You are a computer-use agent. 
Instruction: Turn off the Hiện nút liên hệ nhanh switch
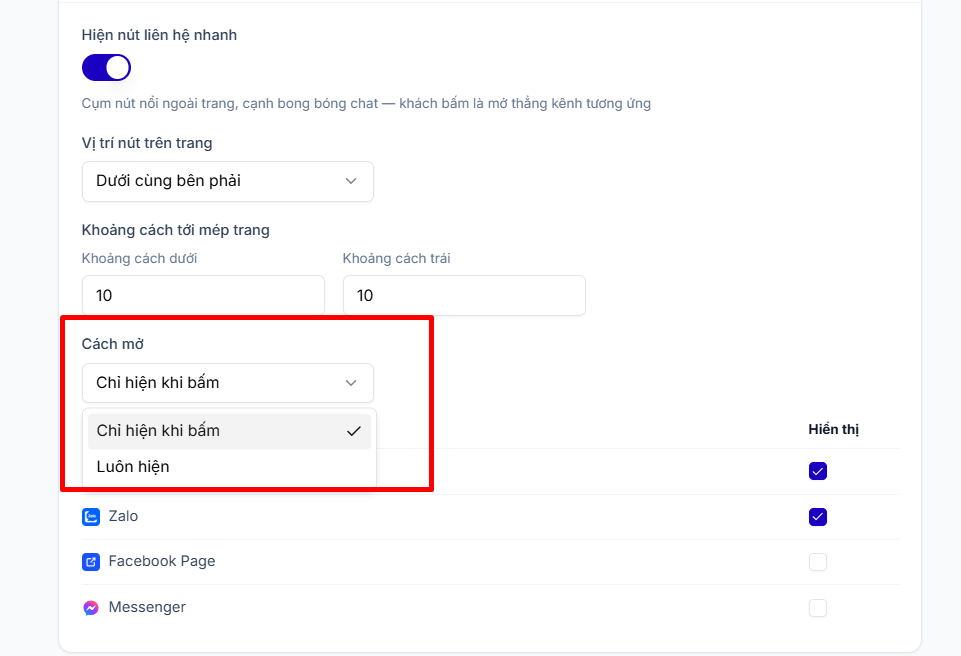(106, 67)
